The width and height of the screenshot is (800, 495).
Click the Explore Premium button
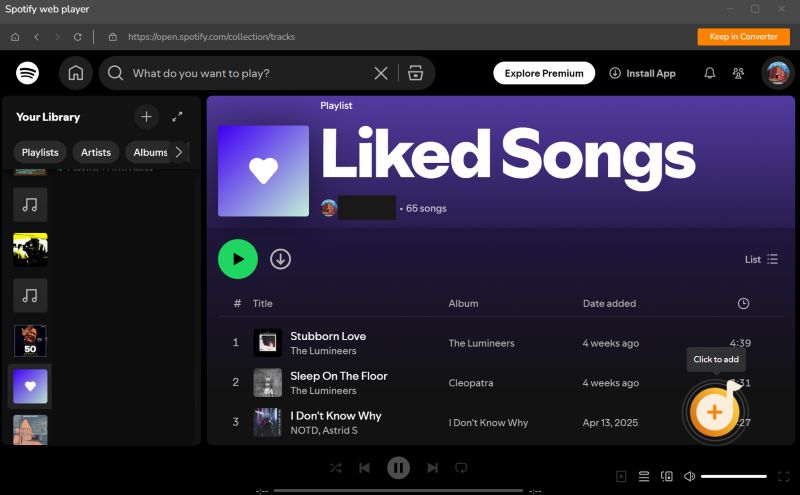pos(543,73)
